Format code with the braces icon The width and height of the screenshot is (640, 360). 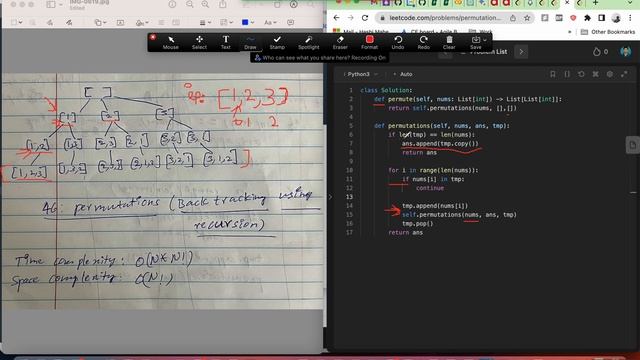(x=567, y=74)
